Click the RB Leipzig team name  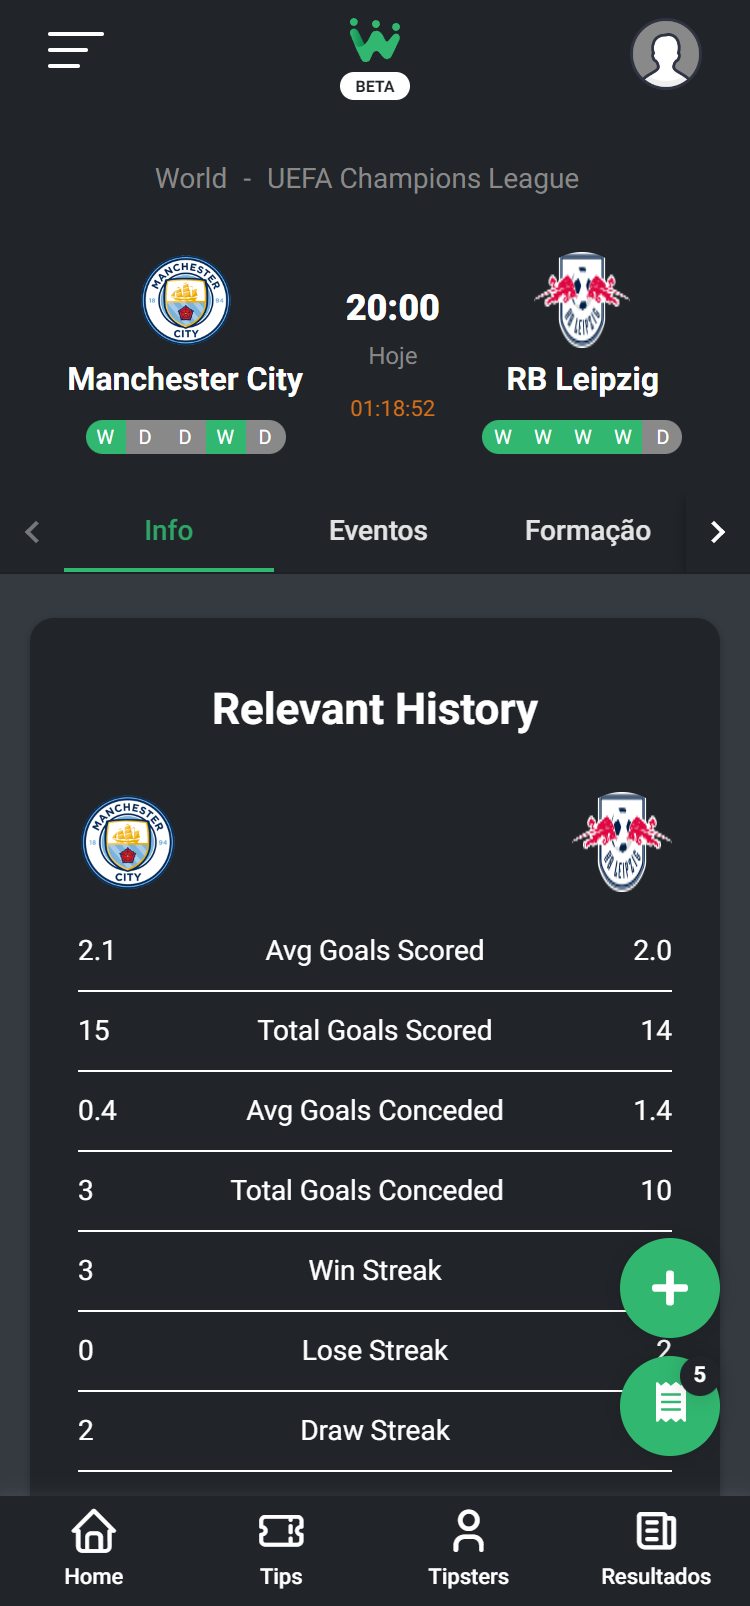pos(582,380)
